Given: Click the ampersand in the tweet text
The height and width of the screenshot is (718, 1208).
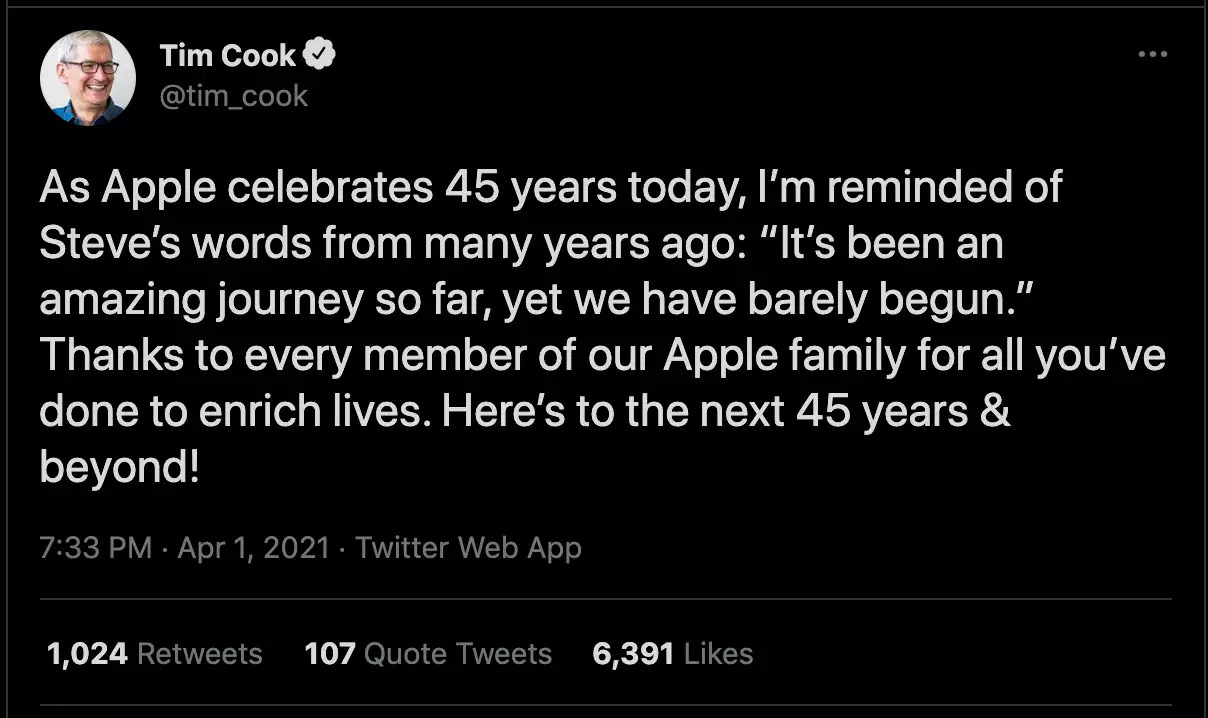Looking at the screenshot, I should point(994,412).
